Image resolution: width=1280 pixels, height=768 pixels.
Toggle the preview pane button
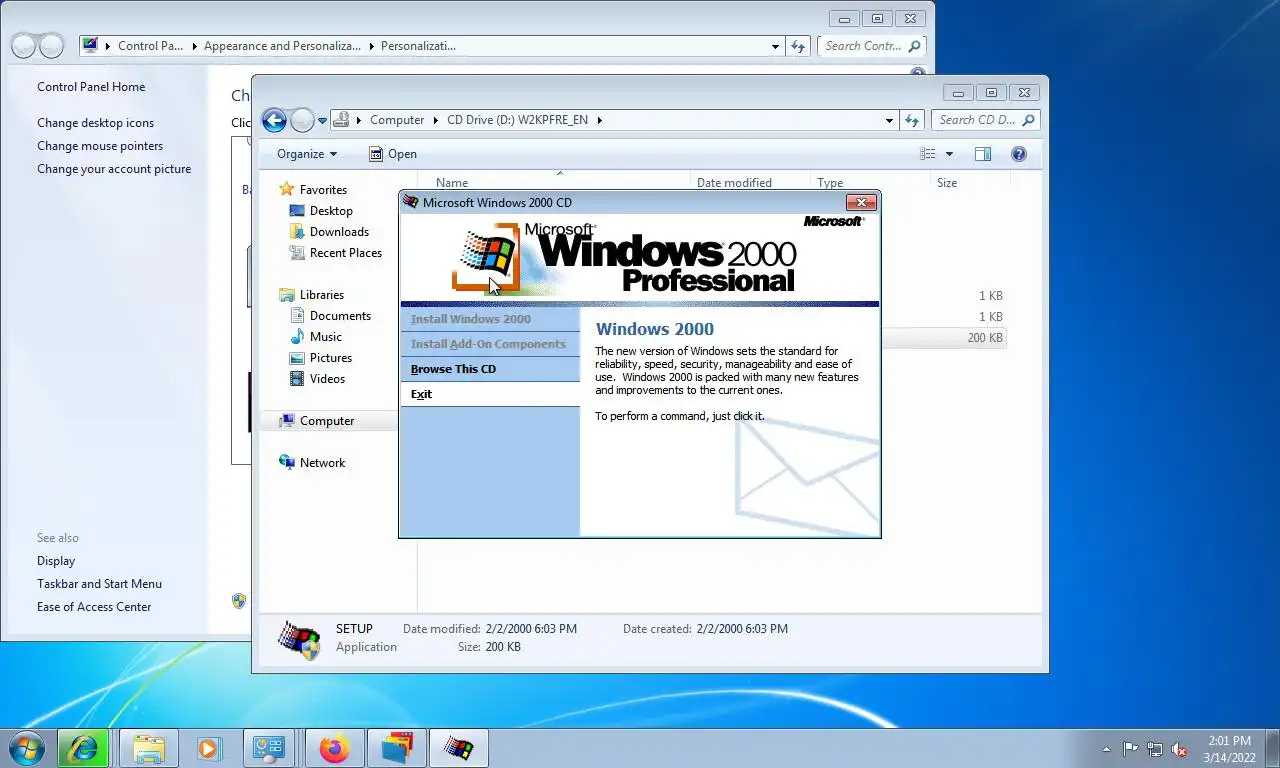click(983, 154)
